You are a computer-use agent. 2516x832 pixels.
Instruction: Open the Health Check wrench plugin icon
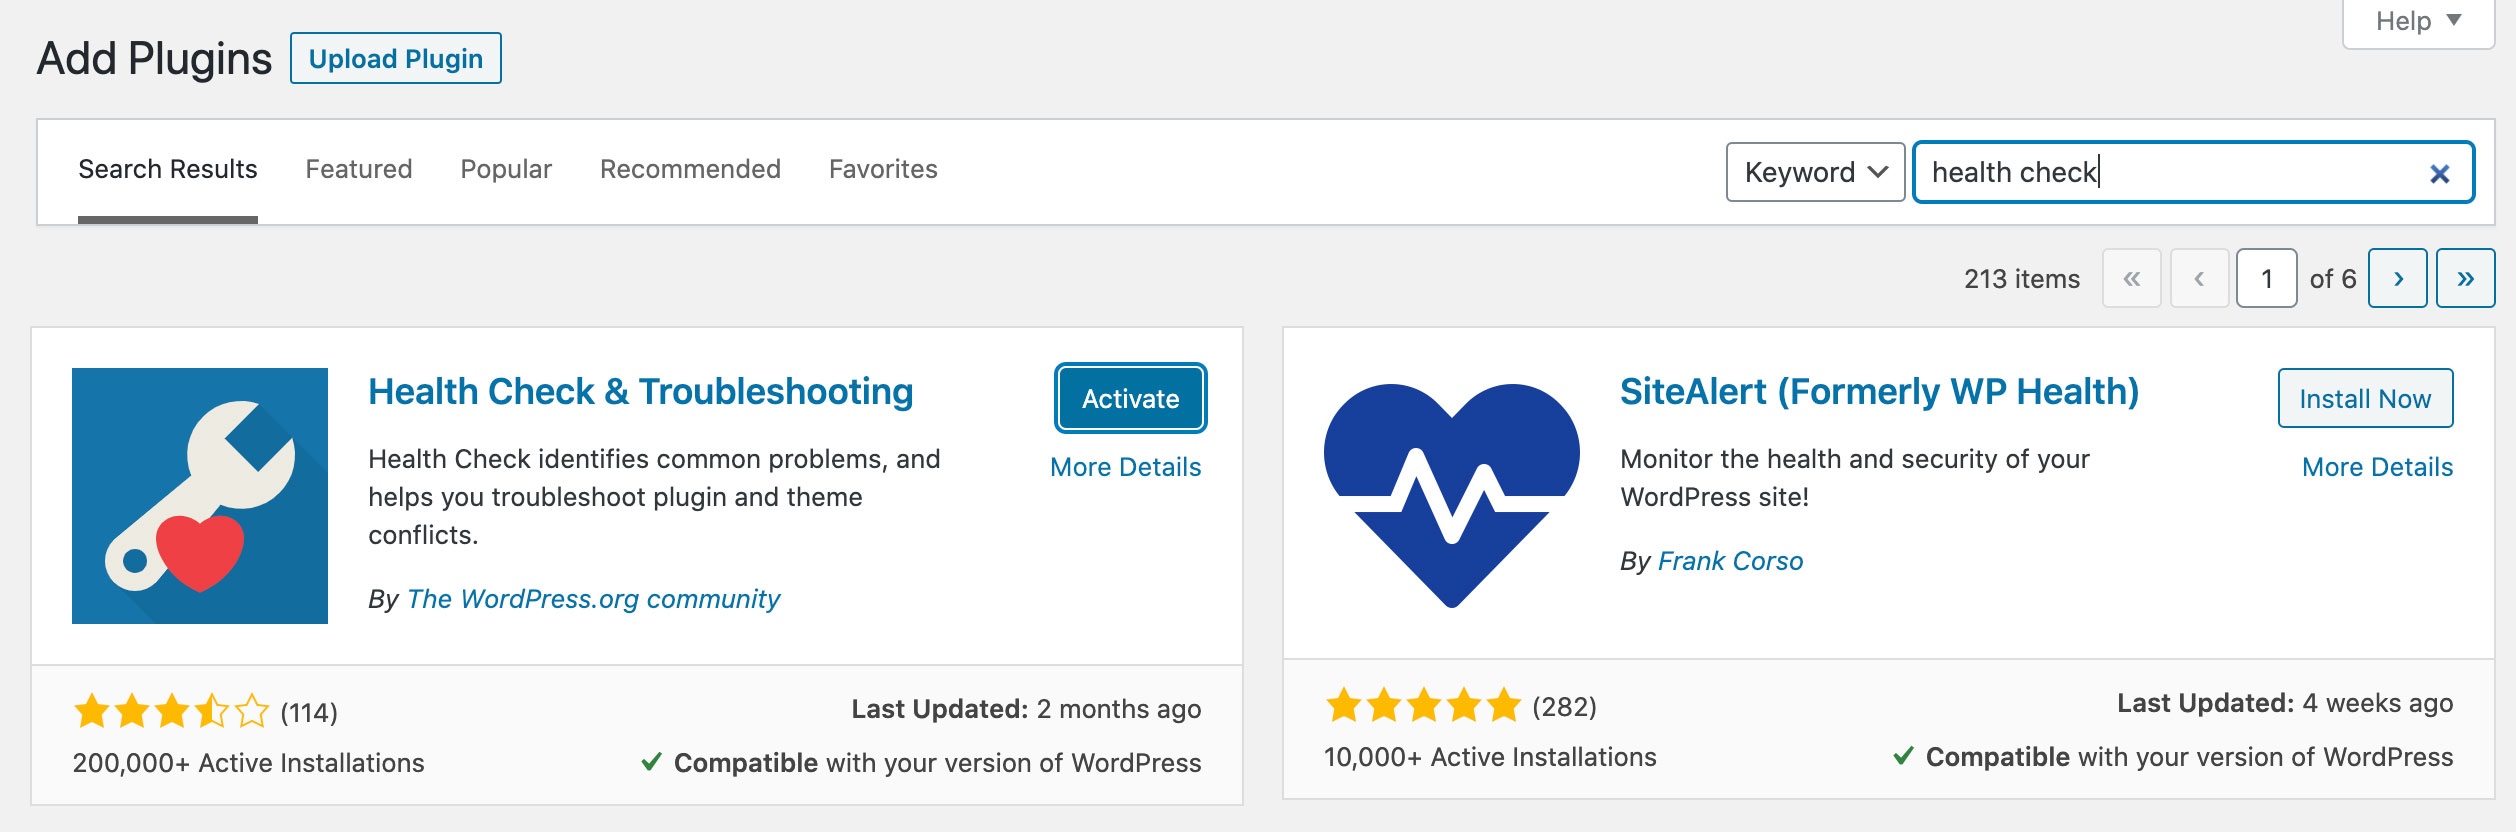click(x=200, y=496)
